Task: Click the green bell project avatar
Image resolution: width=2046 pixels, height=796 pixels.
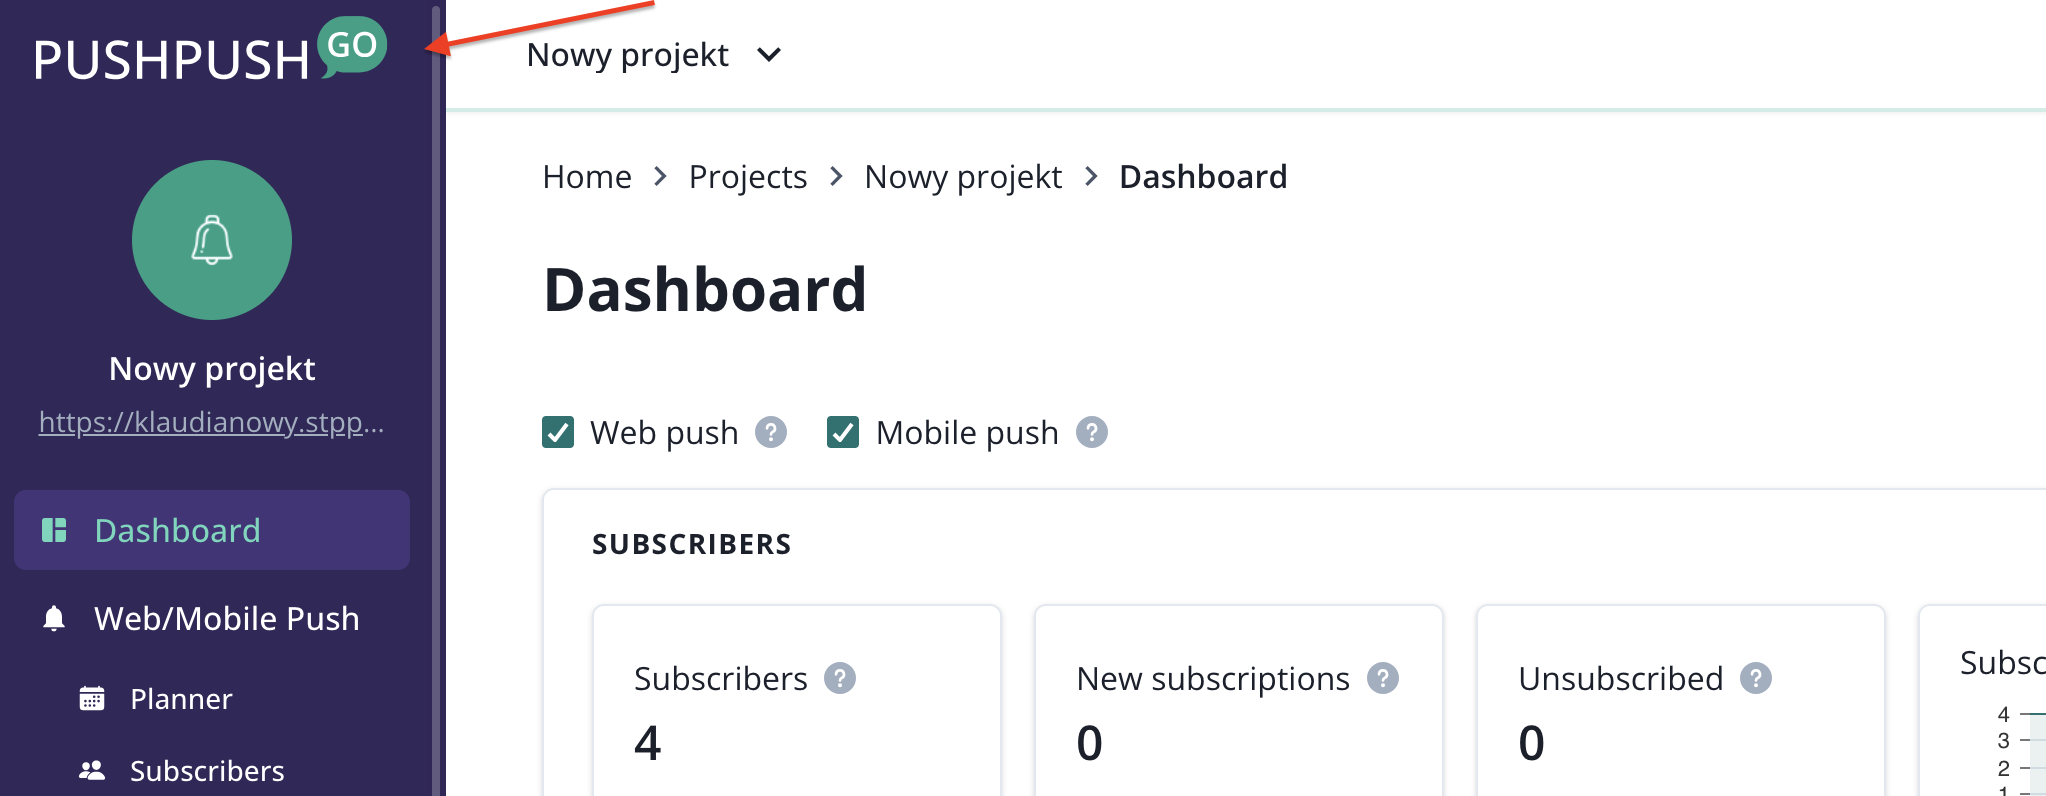Action: (x=212, y=240)
